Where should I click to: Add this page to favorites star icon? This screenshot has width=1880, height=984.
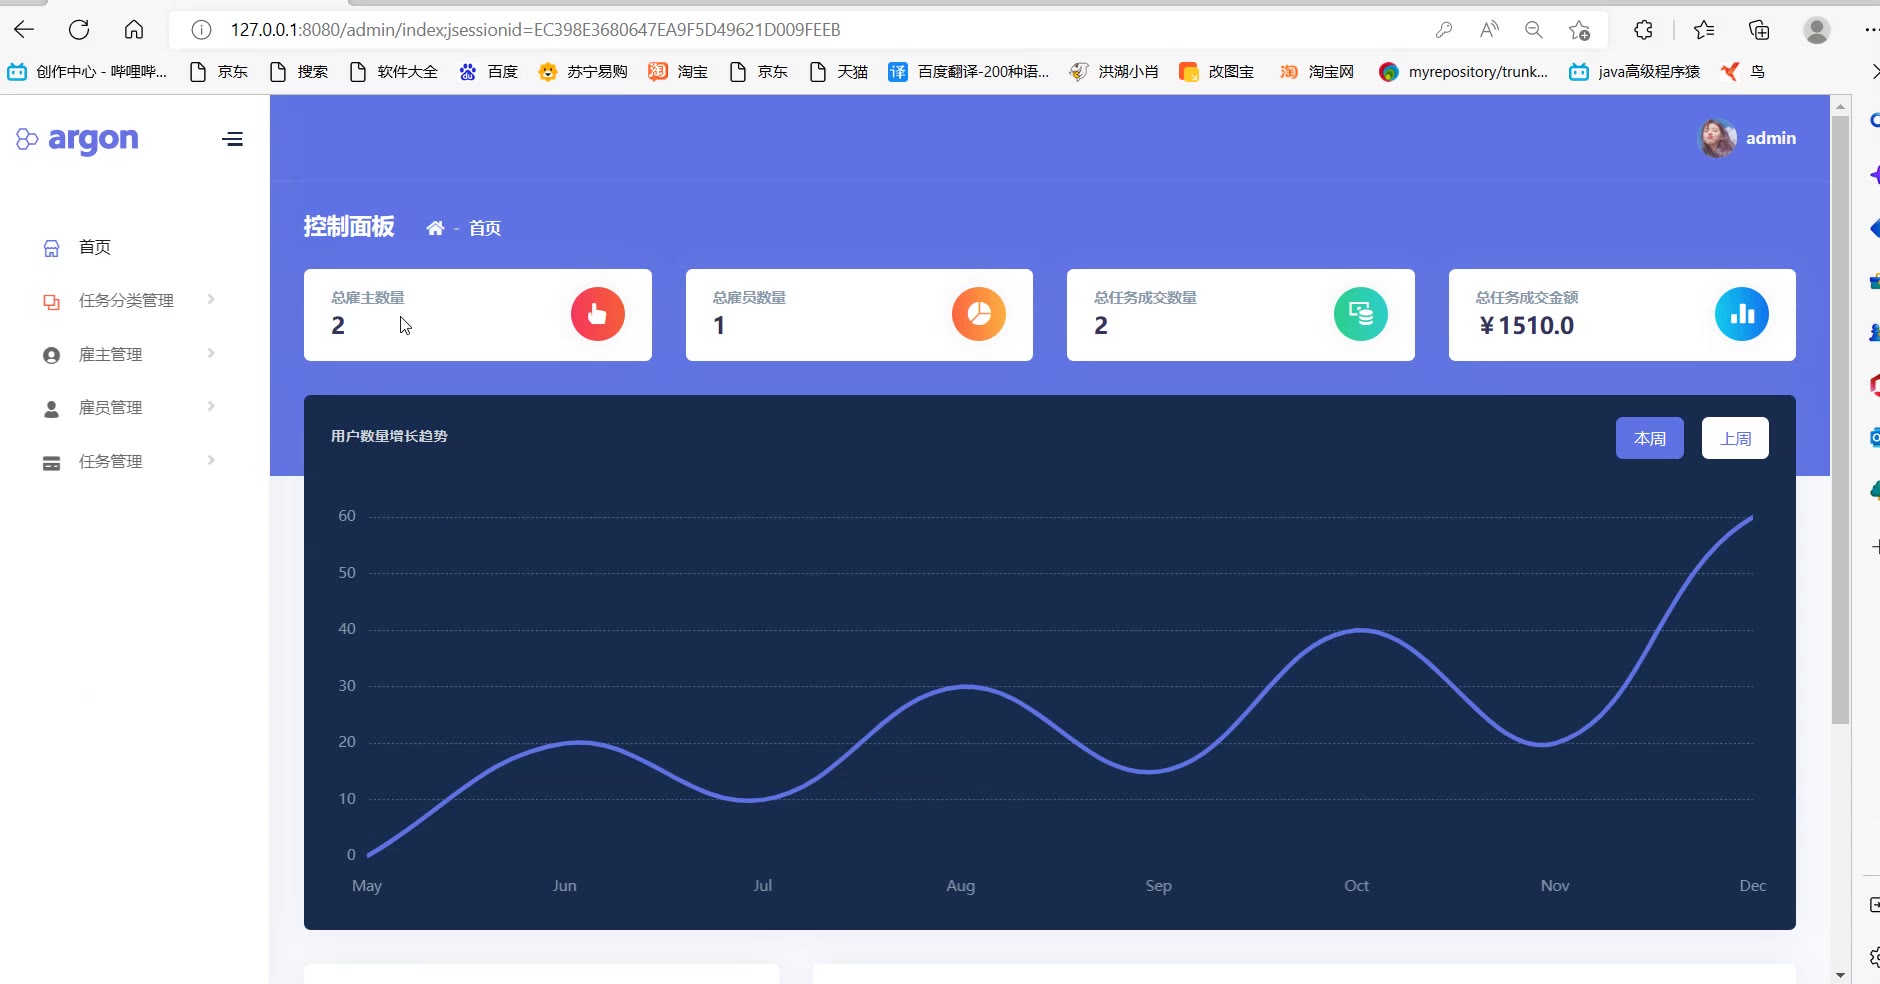(1580, 30)
